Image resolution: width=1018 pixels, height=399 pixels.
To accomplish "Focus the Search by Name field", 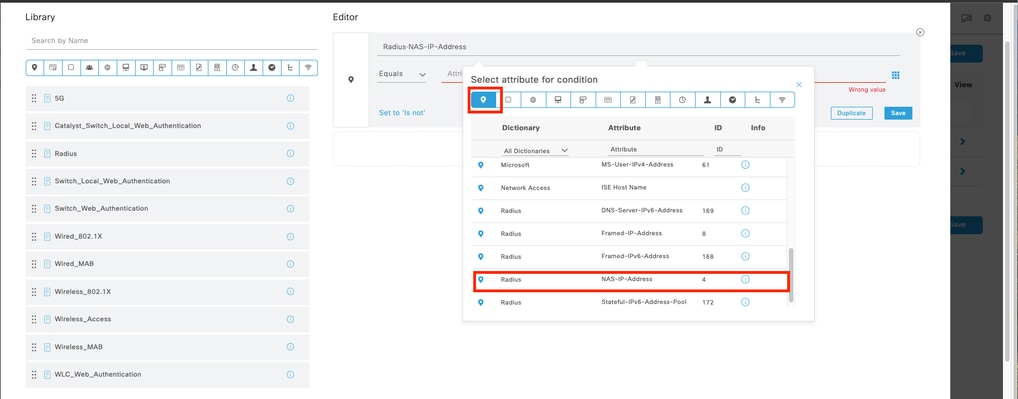I will 171,41.
